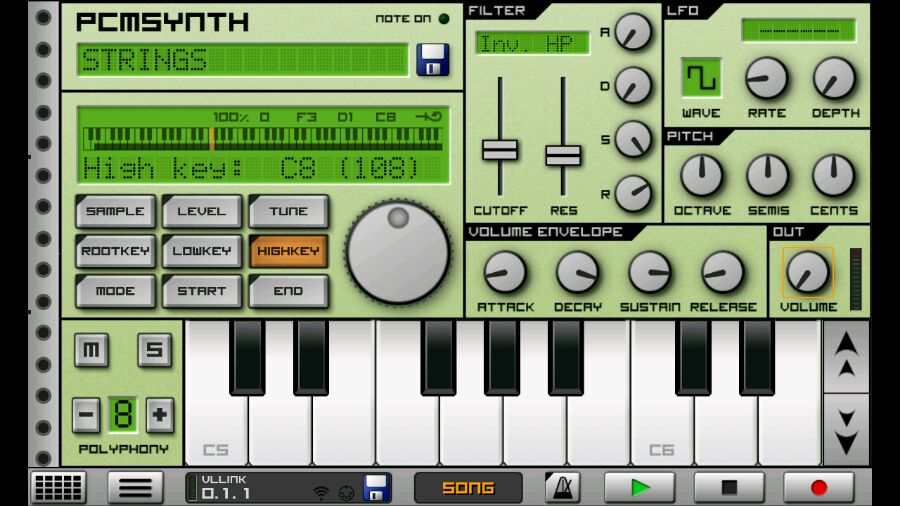This screenshot has height=506, width=900.
Task: Click the filter envelope A knob
Action: pos(633,32)
